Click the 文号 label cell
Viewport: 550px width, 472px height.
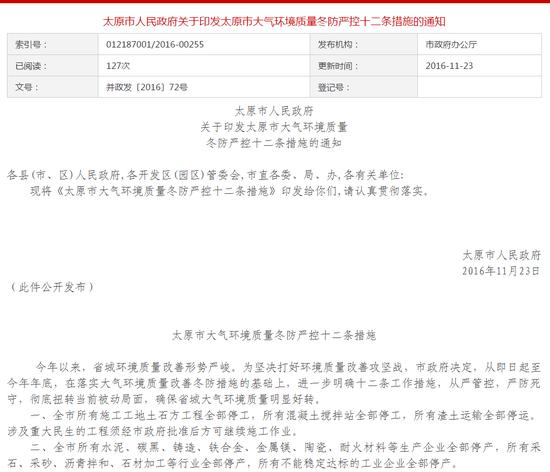coord(53,87)
